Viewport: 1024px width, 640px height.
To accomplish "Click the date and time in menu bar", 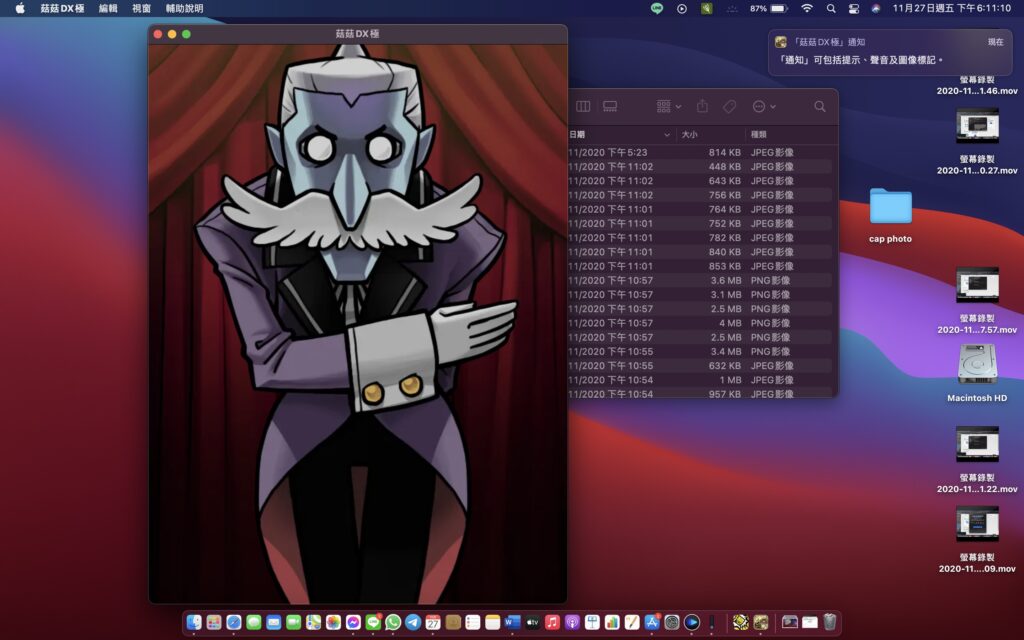I will tap(952, 8).
